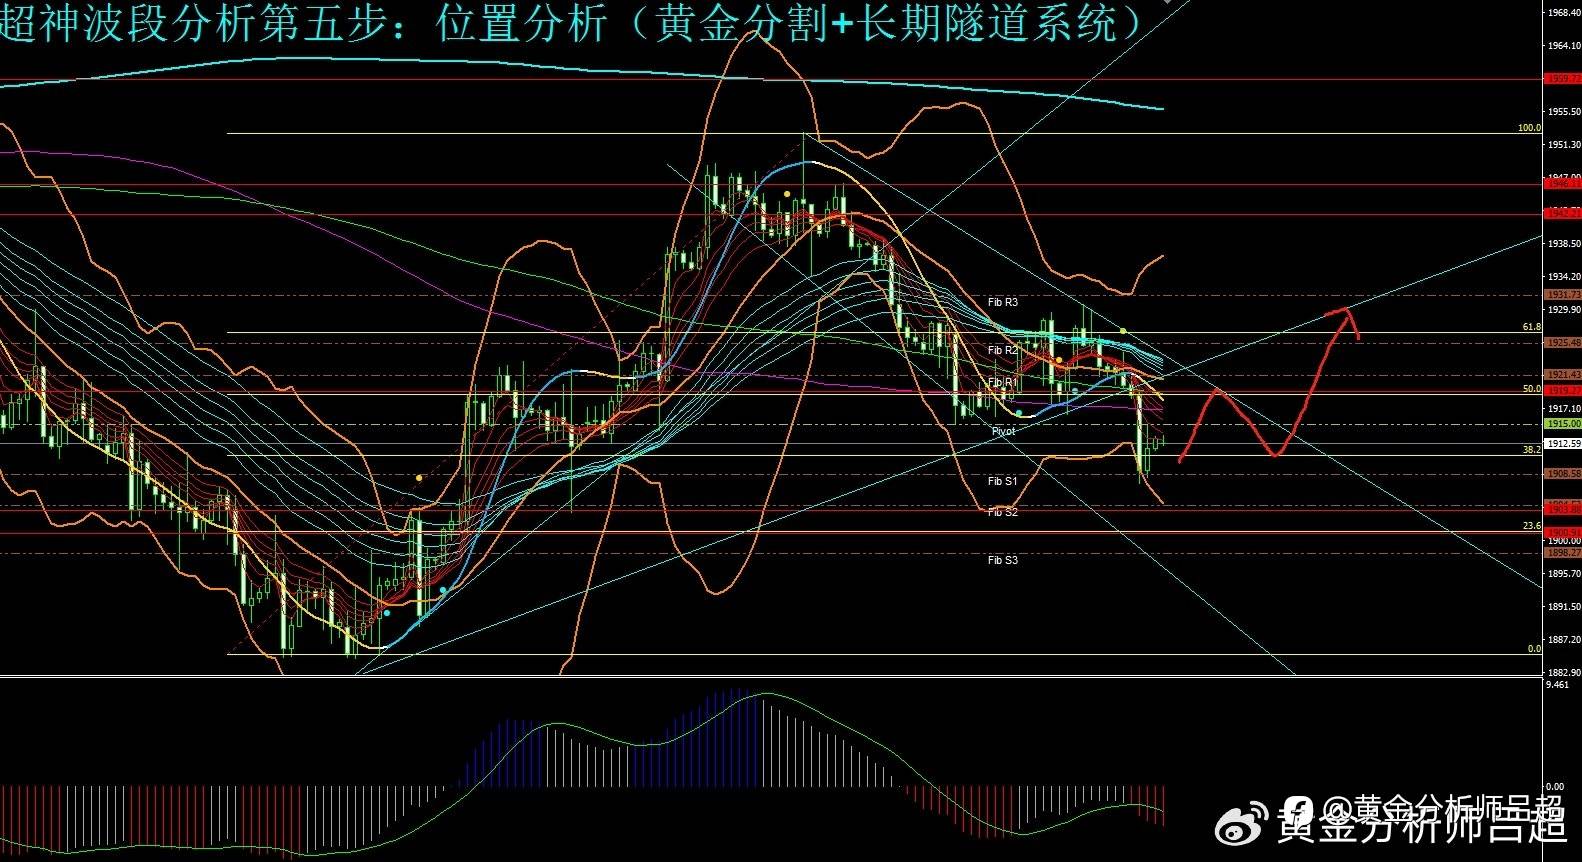Click the 1934.20 price scale value
This screenshot has width=1582, height=862.
1563,276
